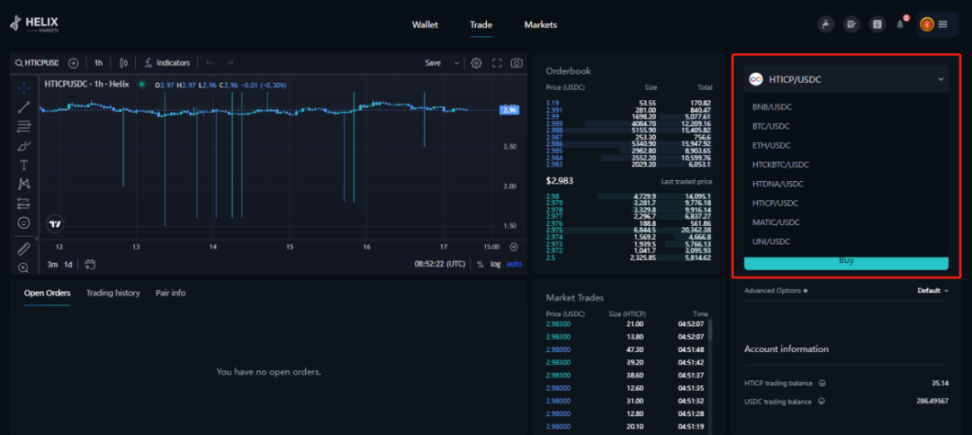Select the text annotation tool
Screen dimensions: 972x435
(24, 165)
